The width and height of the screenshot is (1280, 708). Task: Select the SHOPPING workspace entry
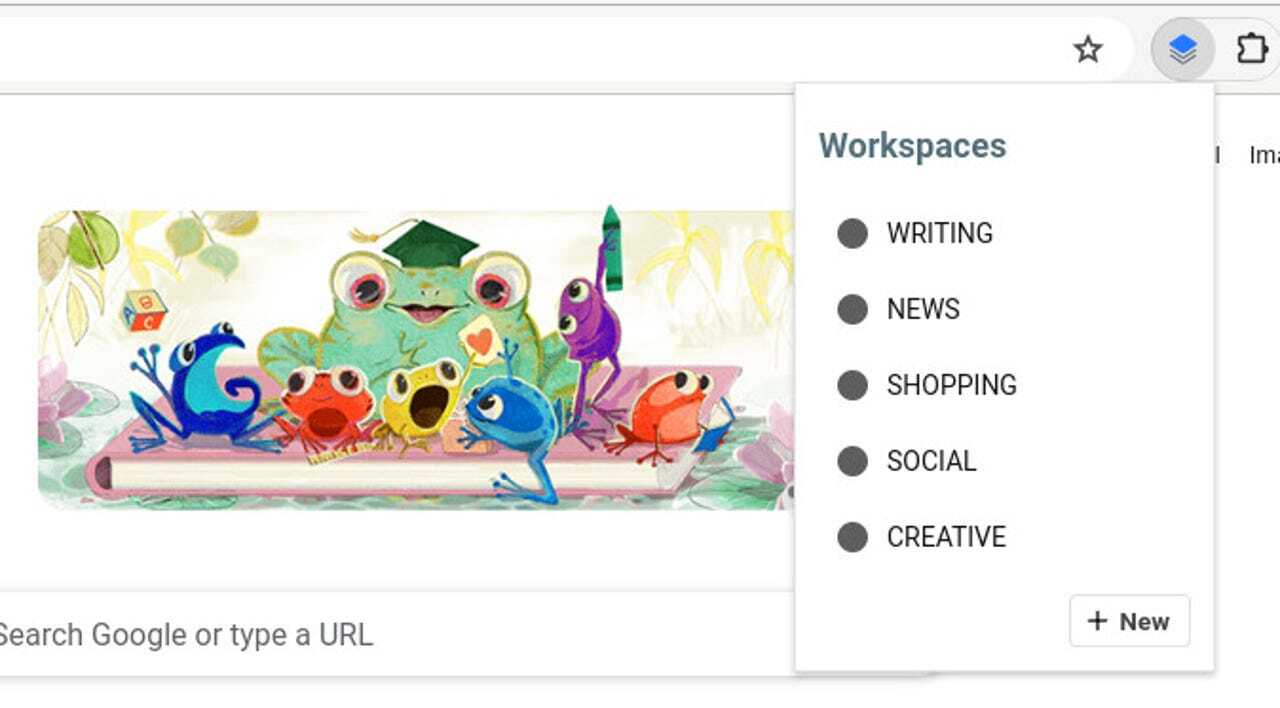click(x=951, y=385)
